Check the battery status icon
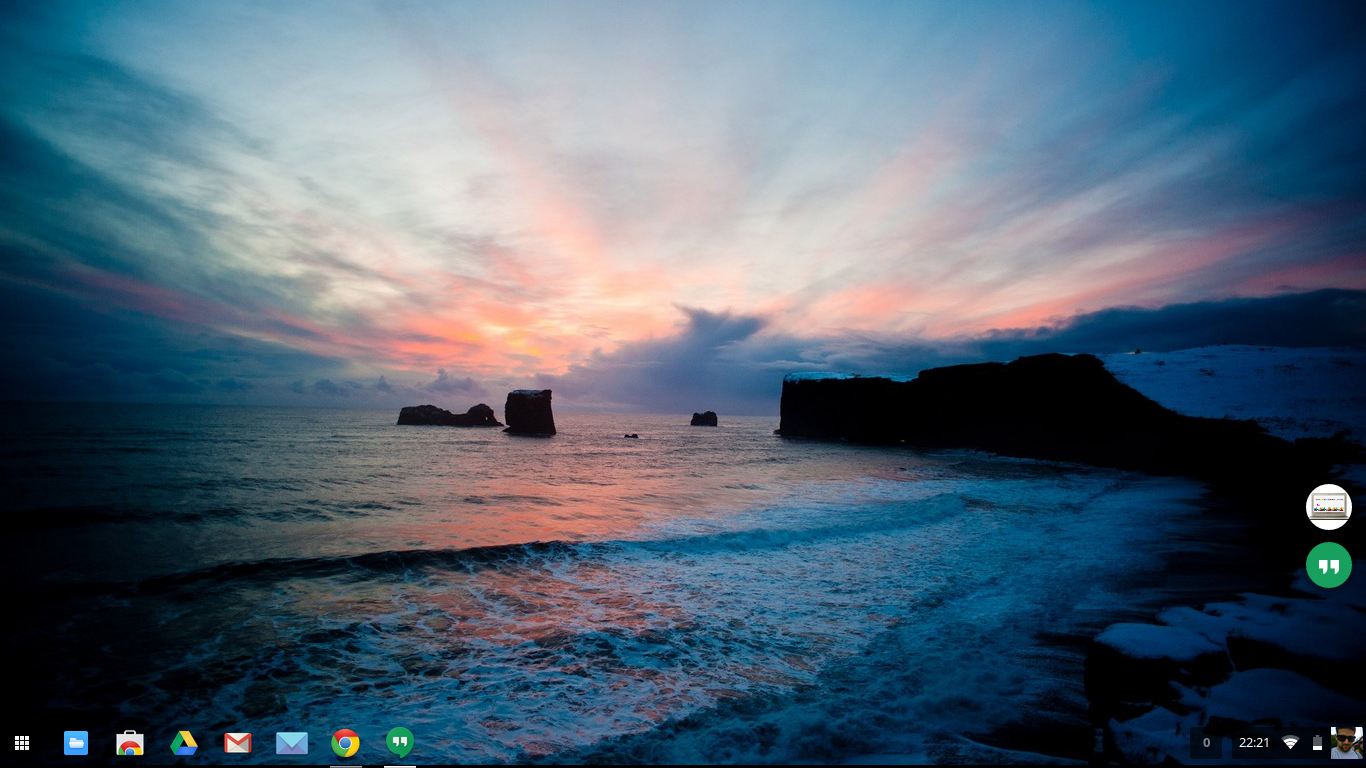 [x=1317, y=743]
